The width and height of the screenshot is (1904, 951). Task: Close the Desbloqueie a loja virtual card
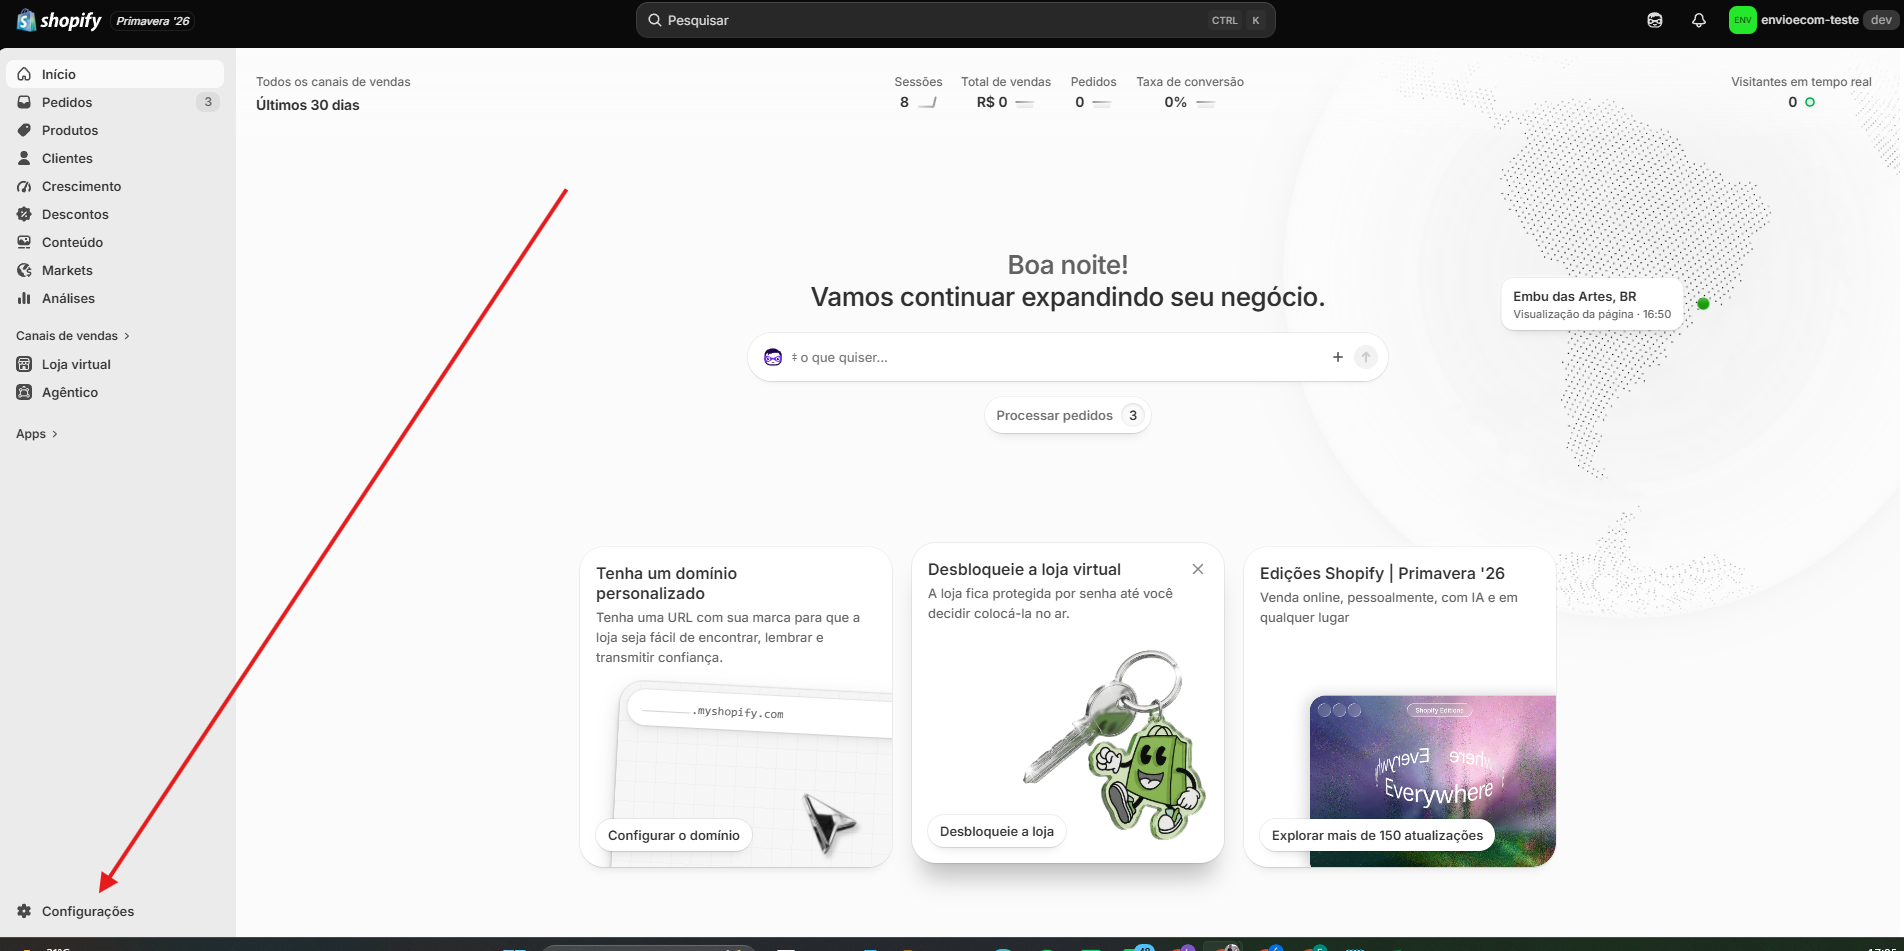(1198, 569)
